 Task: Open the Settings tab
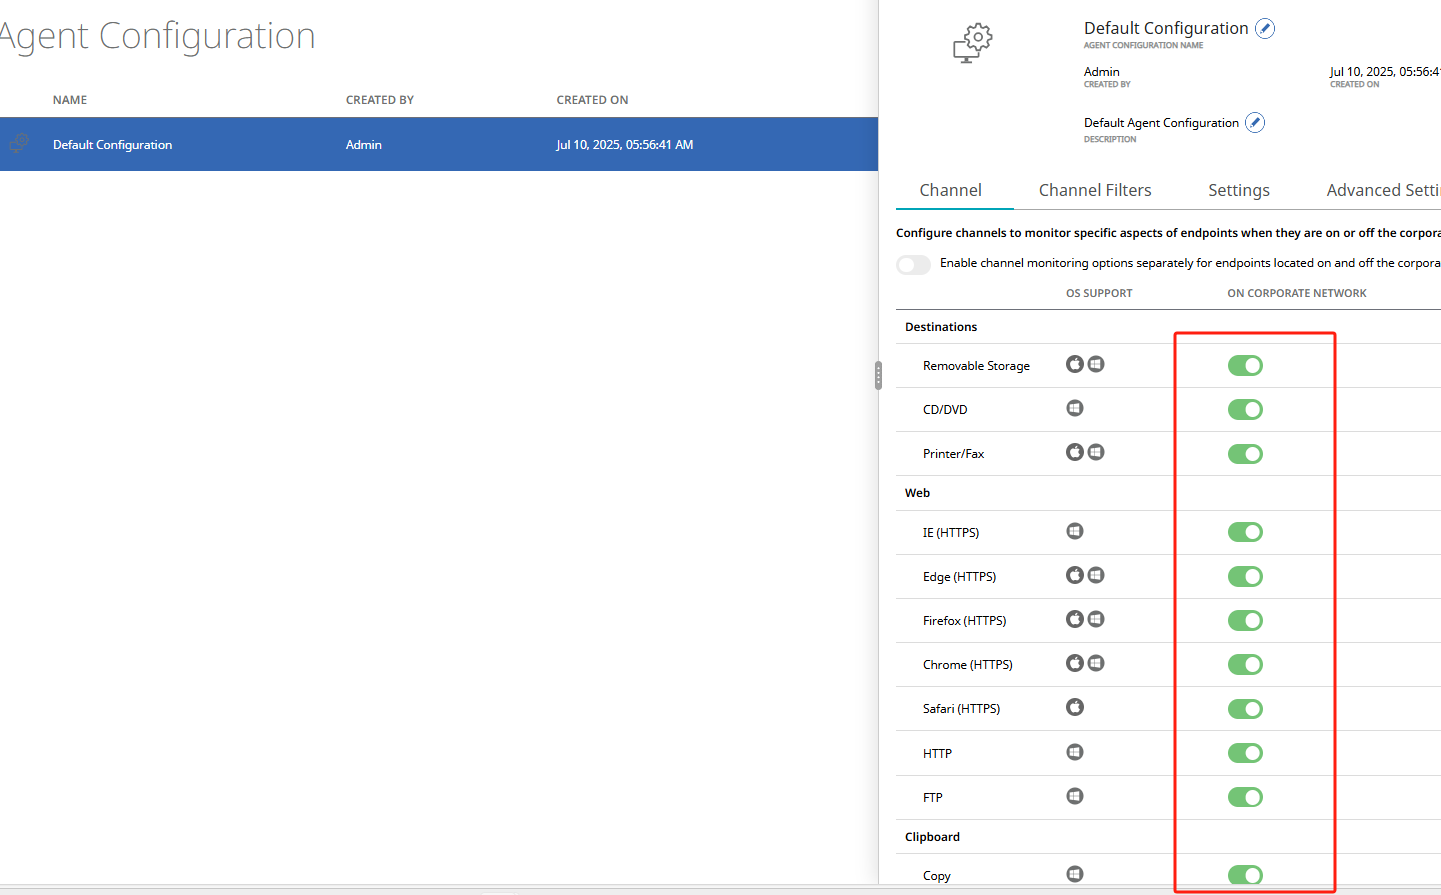click(1239, 190)
